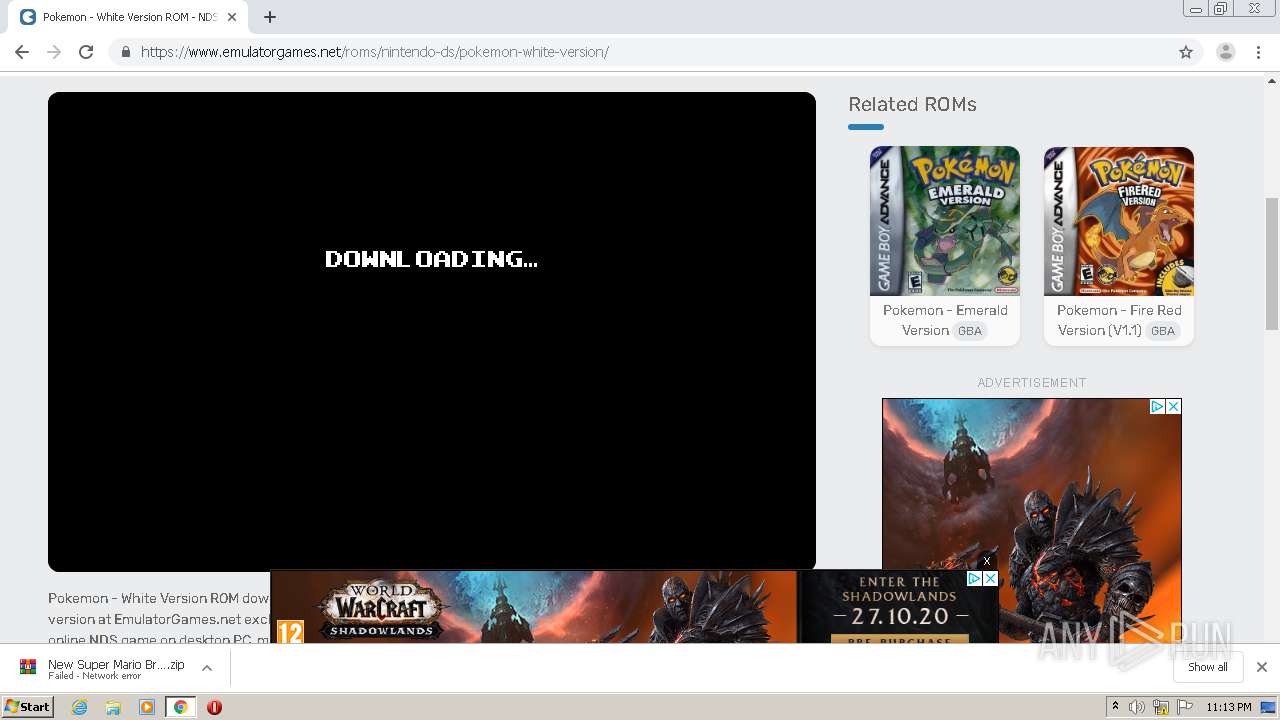Open the Opera taskbar icon
This screenshot has height=720, width=1280.
(x=214, y=707)
